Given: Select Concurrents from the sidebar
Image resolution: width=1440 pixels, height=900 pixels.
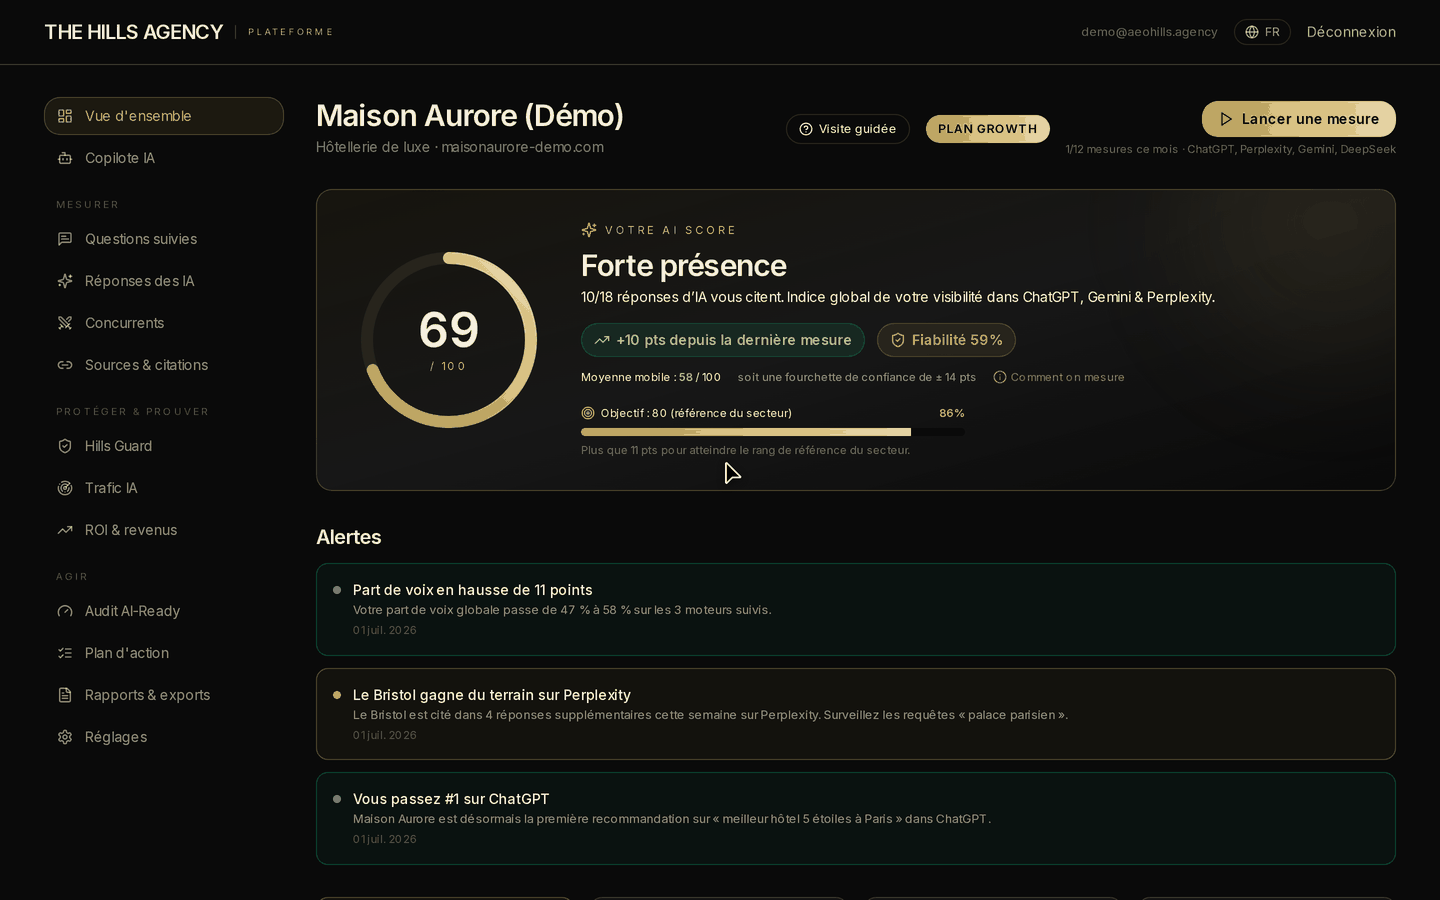Looking at the screenshot, I should click(164, 323).
